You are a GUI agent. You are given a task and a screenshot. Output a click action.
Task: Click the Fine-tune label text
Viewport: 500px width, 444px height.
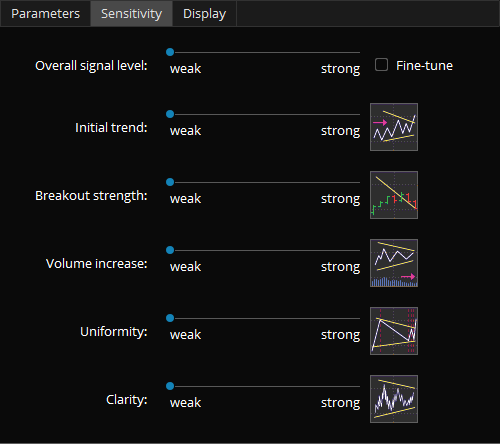coord(424,66)
